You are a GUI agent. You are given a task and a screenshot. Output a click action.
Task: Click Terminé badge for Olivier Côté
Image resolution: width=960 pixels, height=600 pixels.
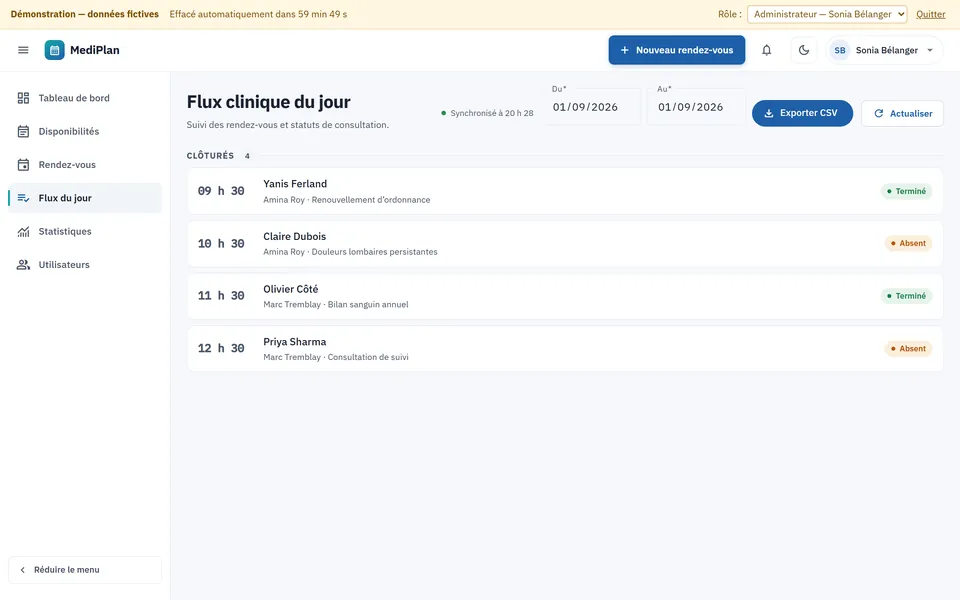(x=906, y=296)
